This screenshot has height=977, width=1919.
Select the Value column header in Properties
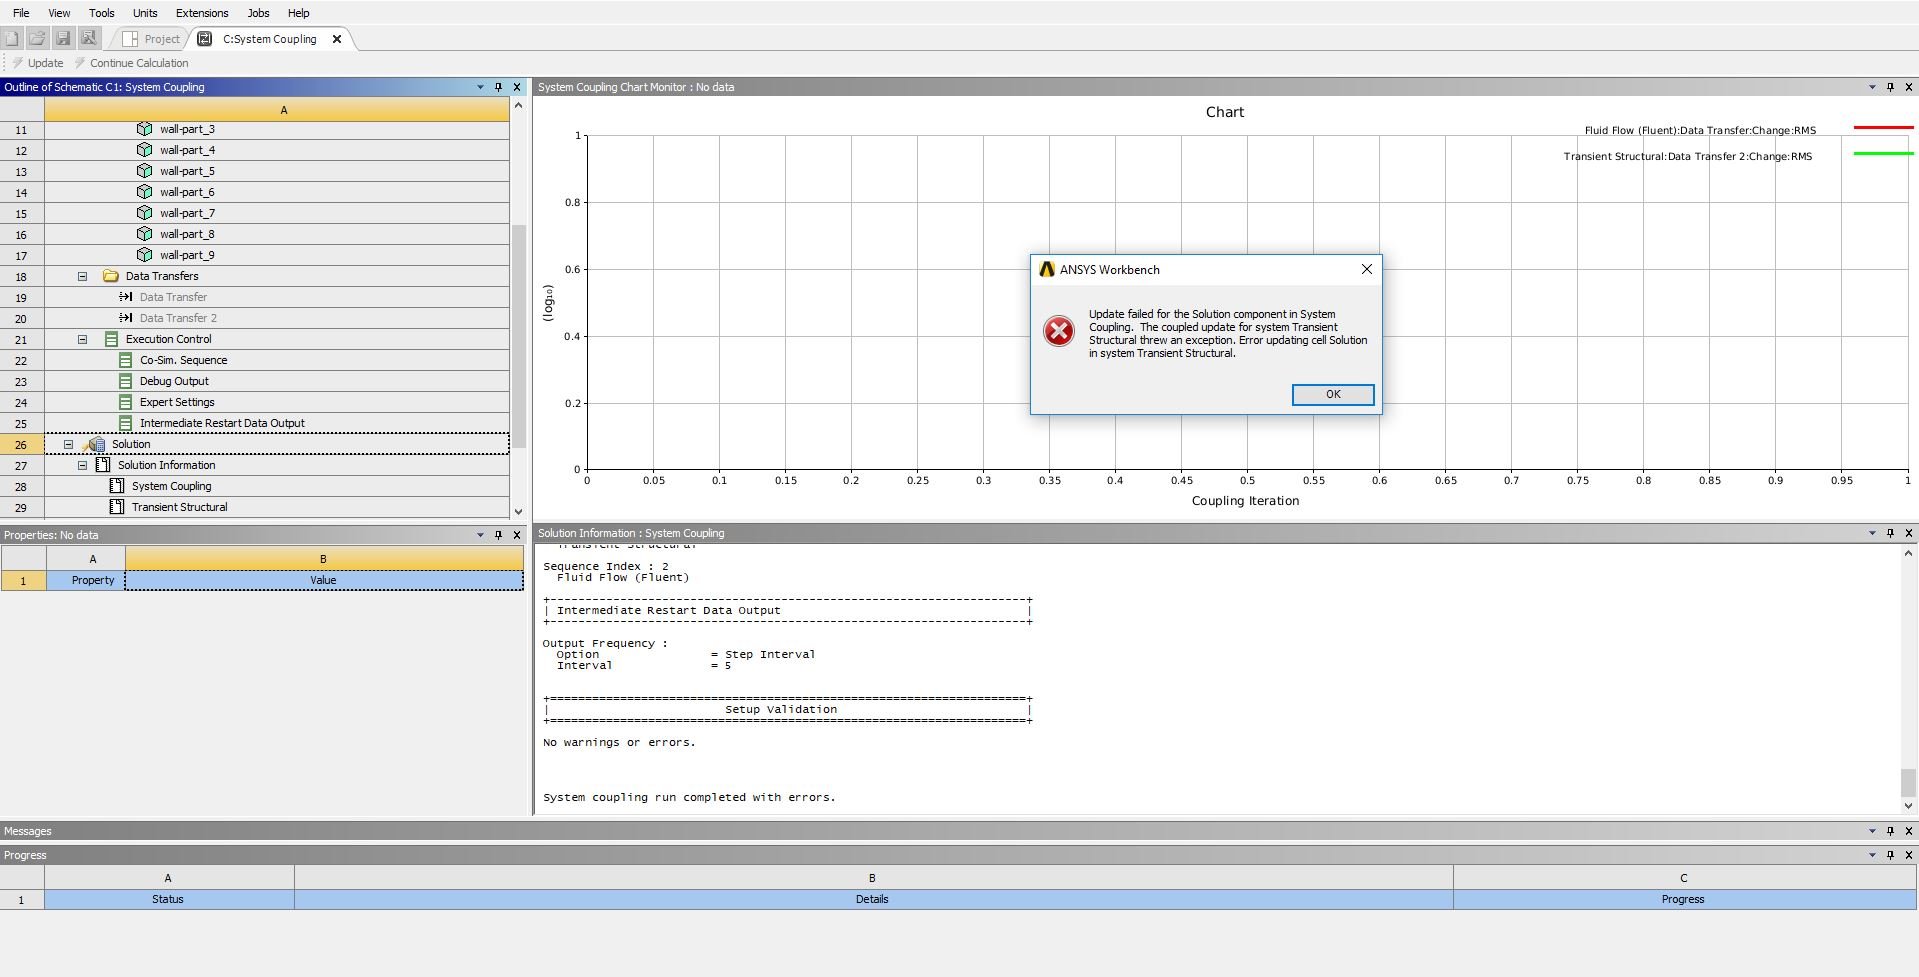pyautogui.click(x=323, y=580)
